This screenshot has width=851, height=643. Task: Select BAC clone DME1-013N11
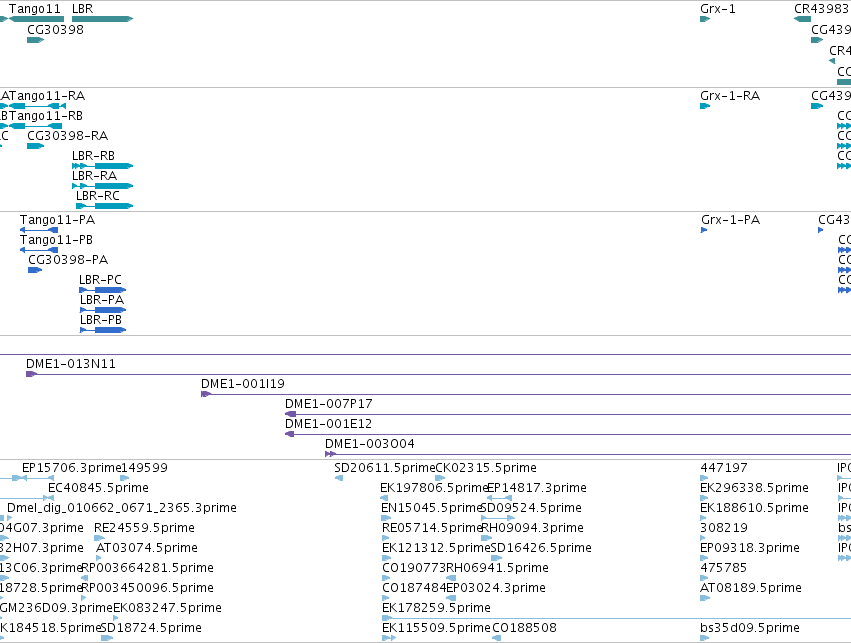point(439,374)
